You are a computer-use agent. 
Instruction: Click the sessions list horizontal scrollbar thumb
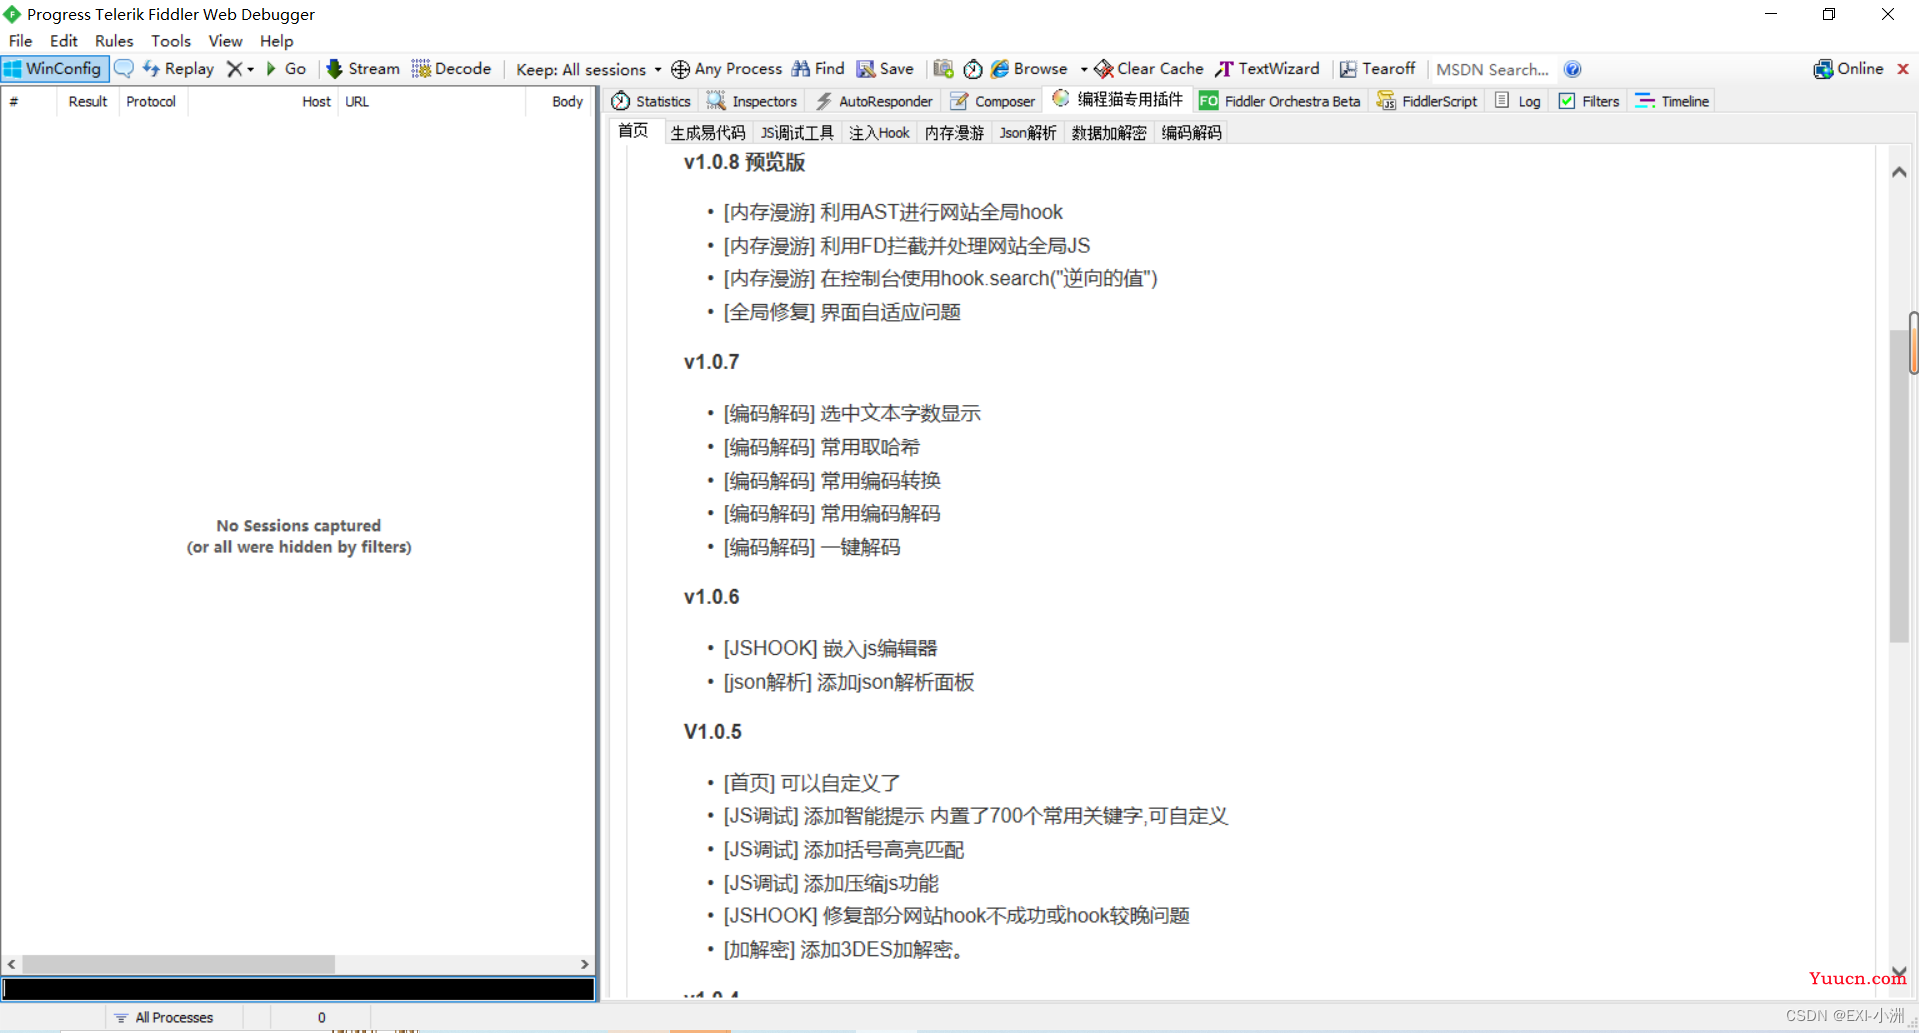click(178, 964)
